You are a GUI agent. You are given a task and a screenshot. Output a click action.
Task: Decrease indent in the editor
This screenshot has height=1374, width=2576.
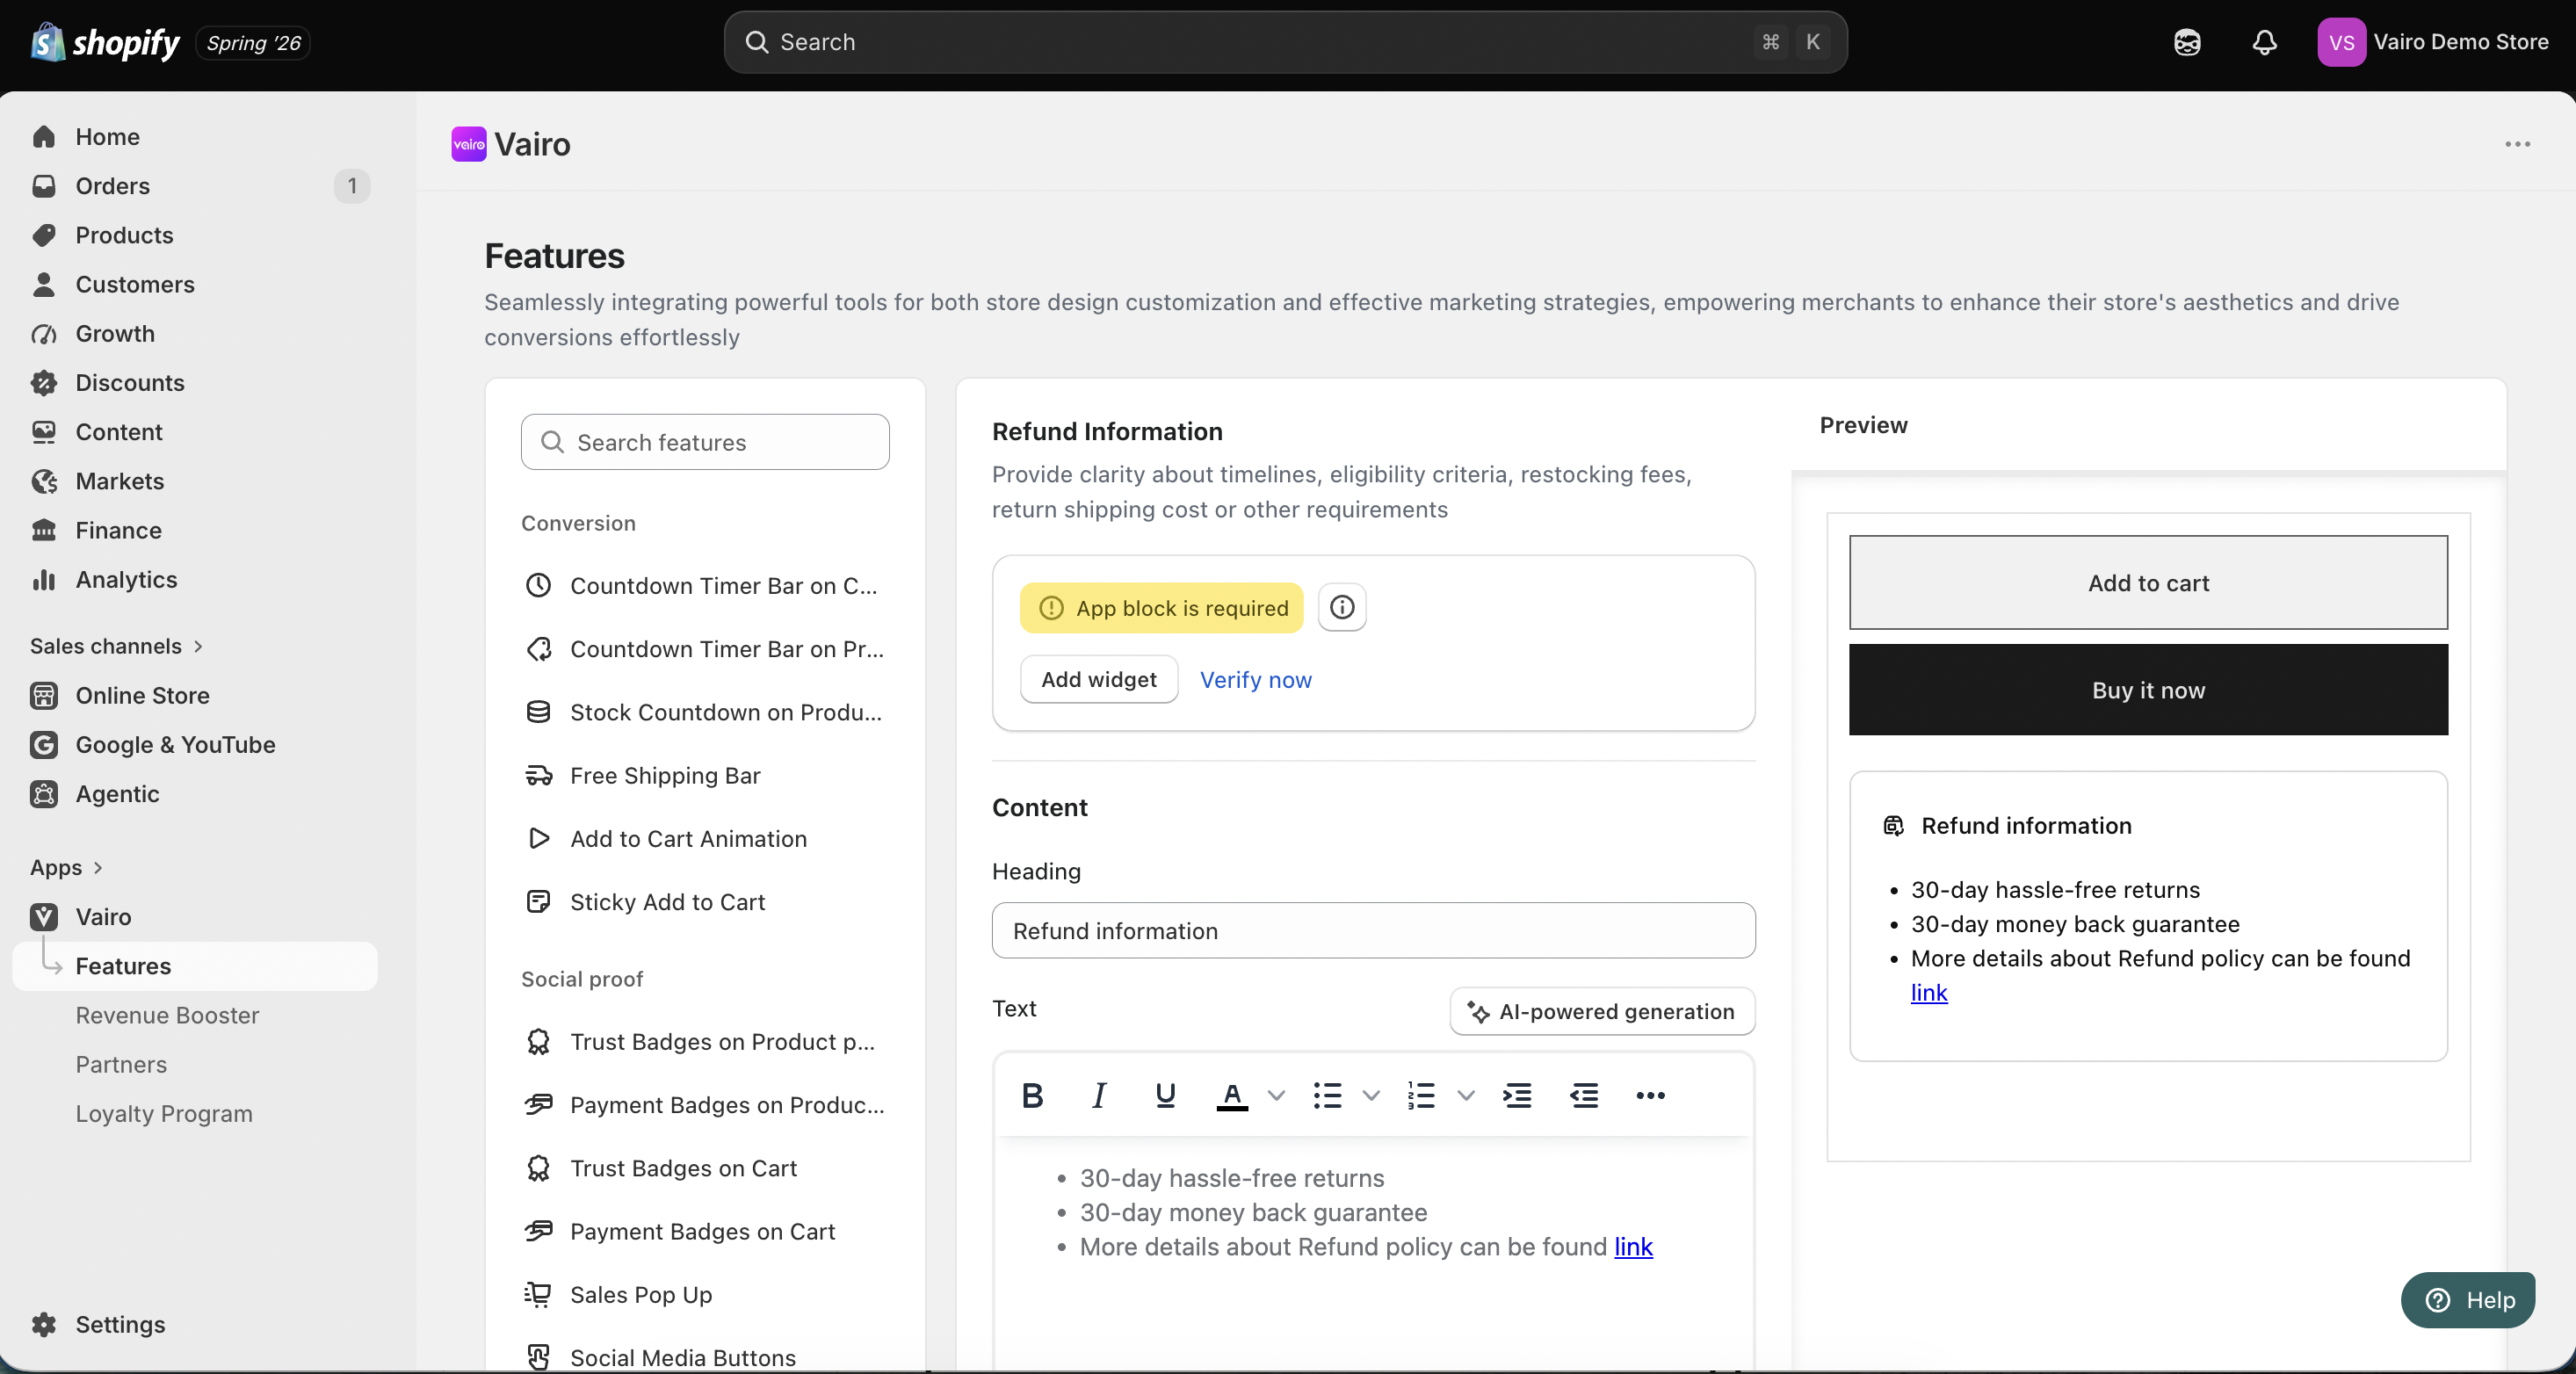1584,1095
